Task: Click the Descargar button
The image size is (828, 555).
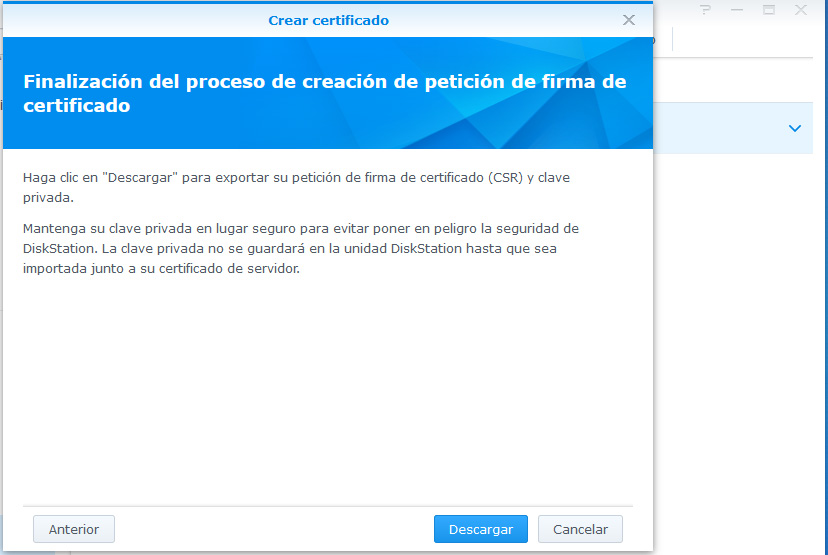Action: (480, 529)
